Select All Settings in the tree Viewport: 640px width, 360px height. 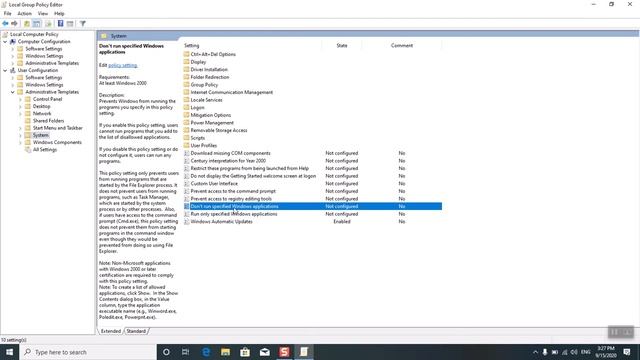click(45, 150)
